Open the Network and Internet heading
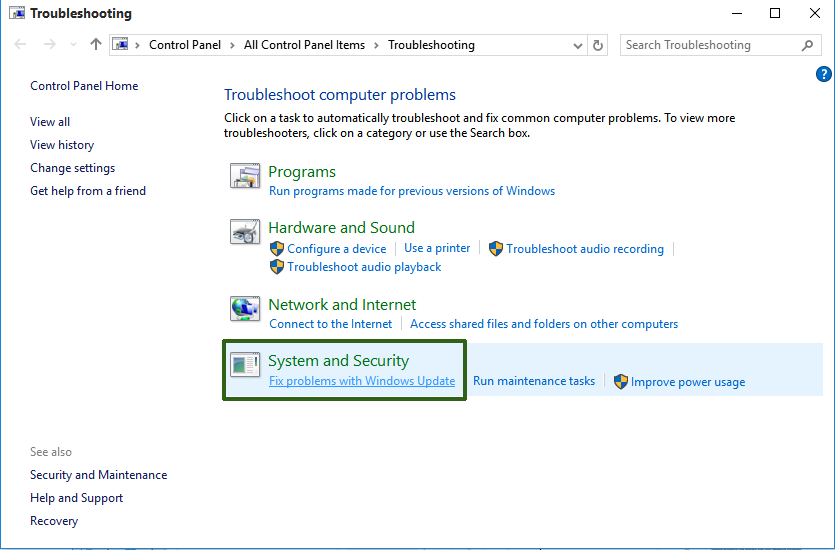 [x=342, y=305]
